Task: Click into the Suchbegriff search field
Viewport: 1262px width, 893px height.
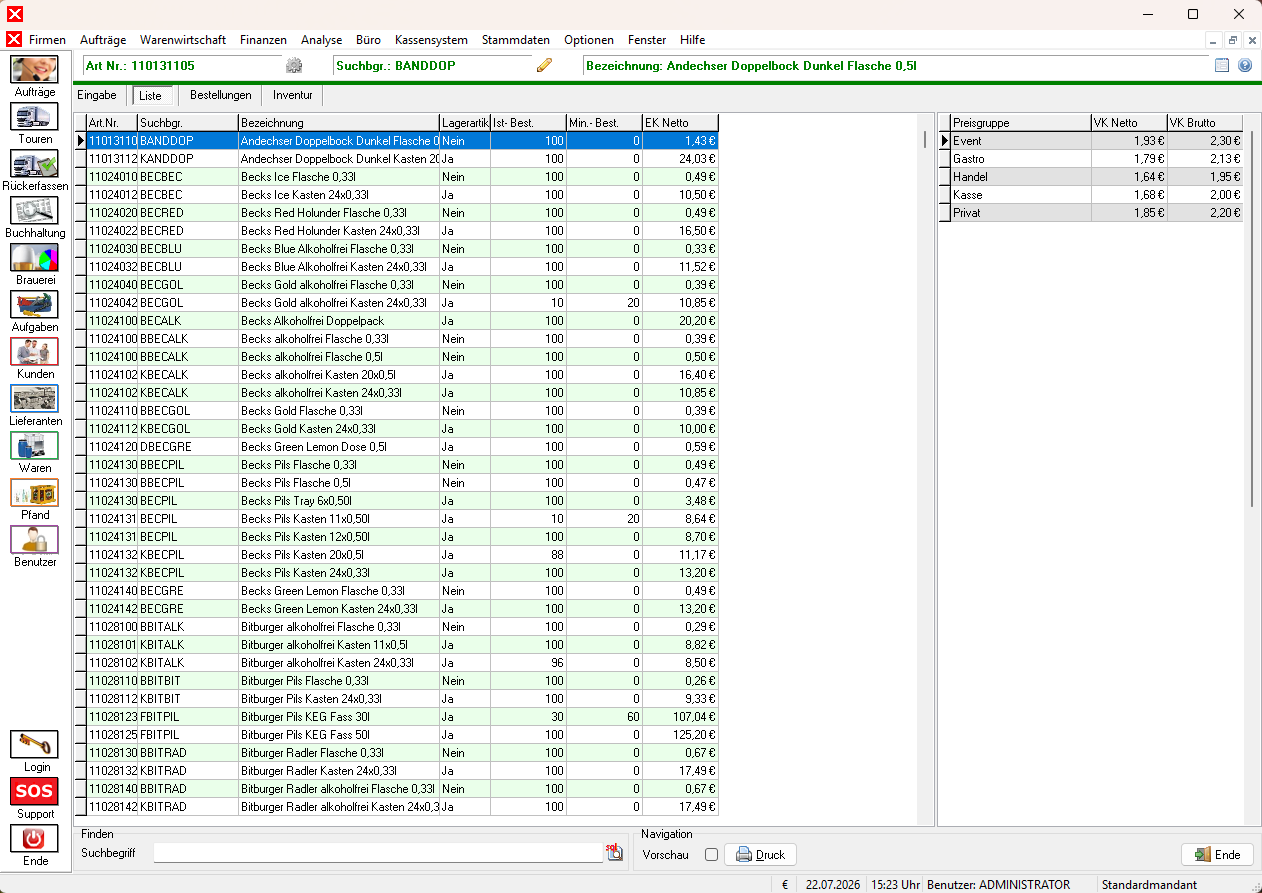Action: [x=378, y=854]
